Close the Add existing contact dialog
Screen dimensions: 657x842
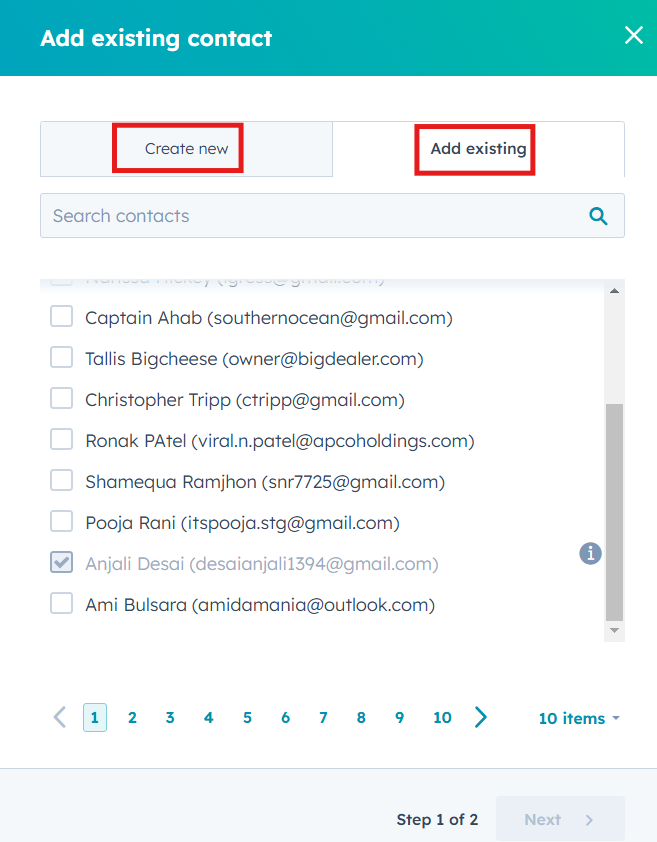click(x=634, y=36)
